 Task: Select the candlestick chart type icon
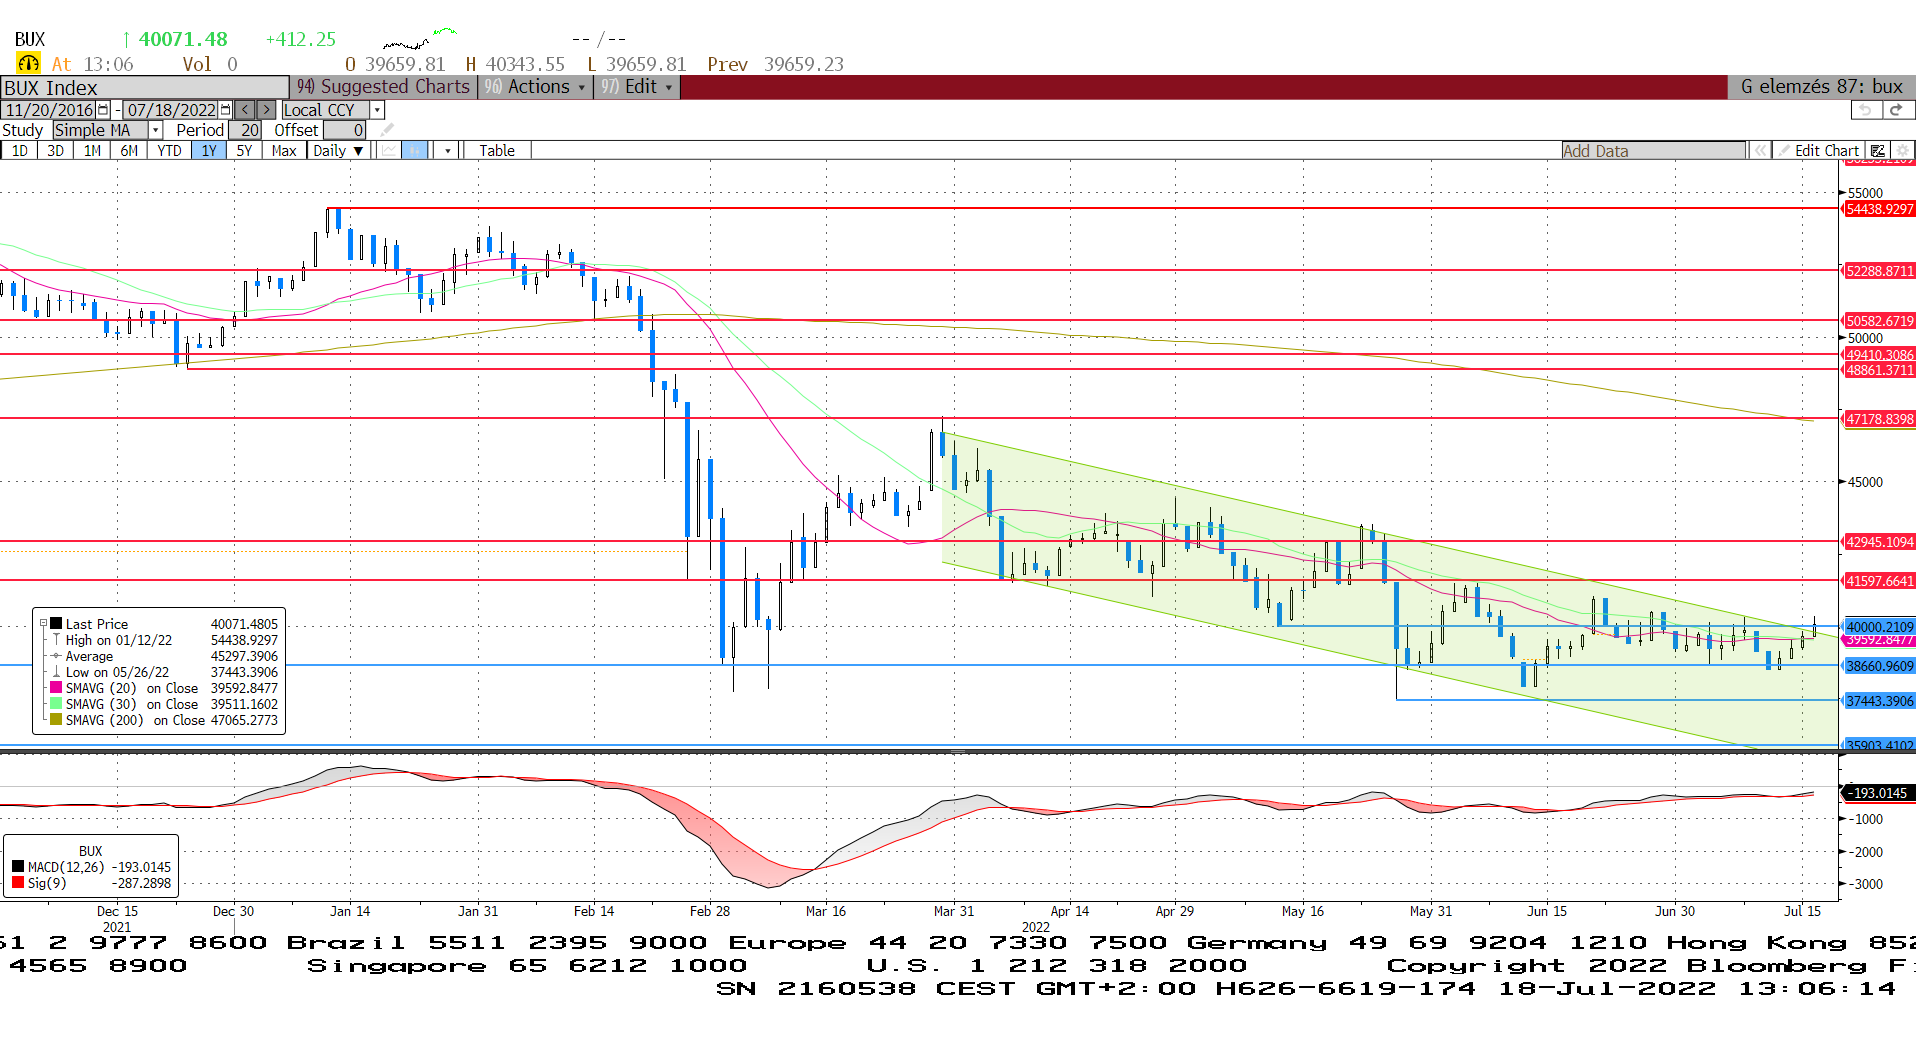click(414, 151)
